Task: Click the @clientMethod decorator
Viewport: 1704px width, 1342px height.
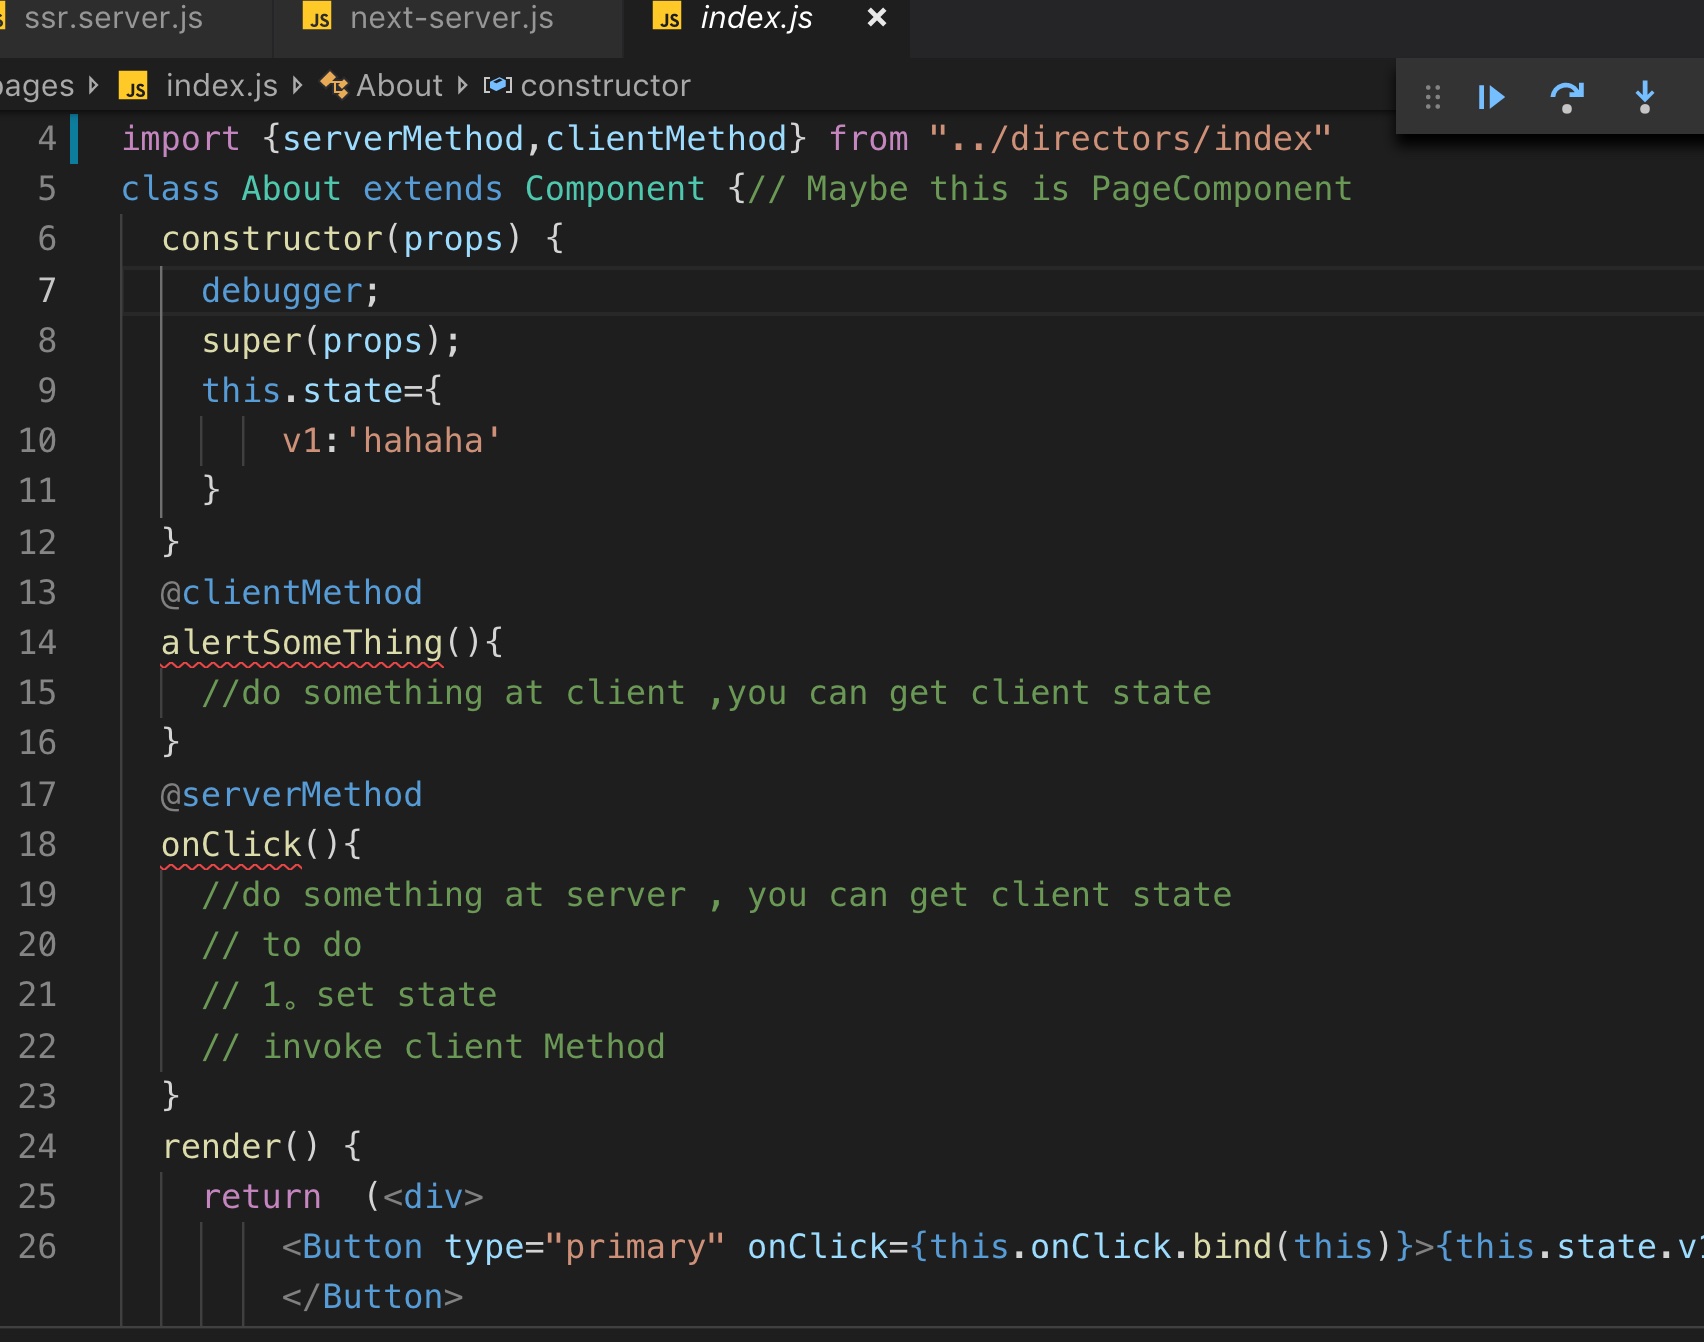Action: [x=291, y=593]
